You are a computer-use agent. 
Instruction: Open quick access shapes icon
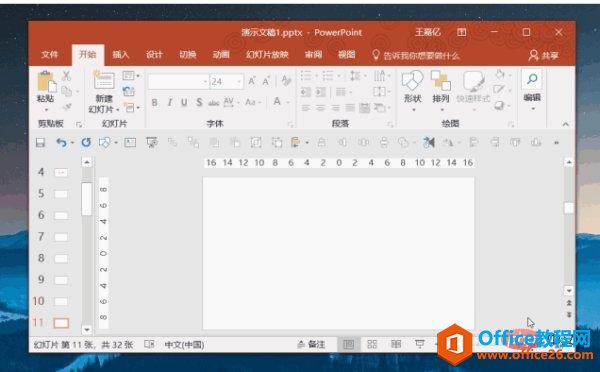[x=105, y=143]
